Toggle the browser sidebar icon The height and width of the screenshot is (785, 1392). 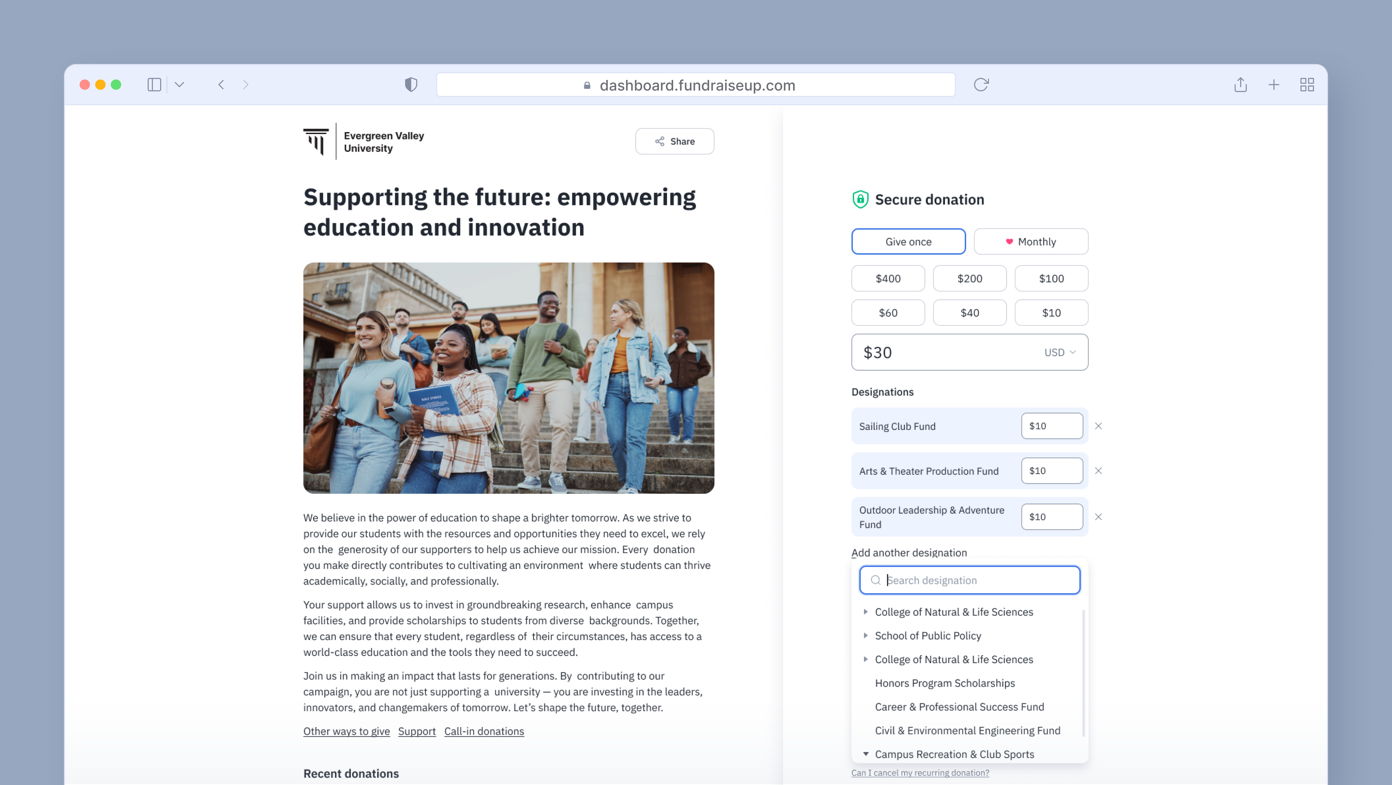click(x=153, y=84)
